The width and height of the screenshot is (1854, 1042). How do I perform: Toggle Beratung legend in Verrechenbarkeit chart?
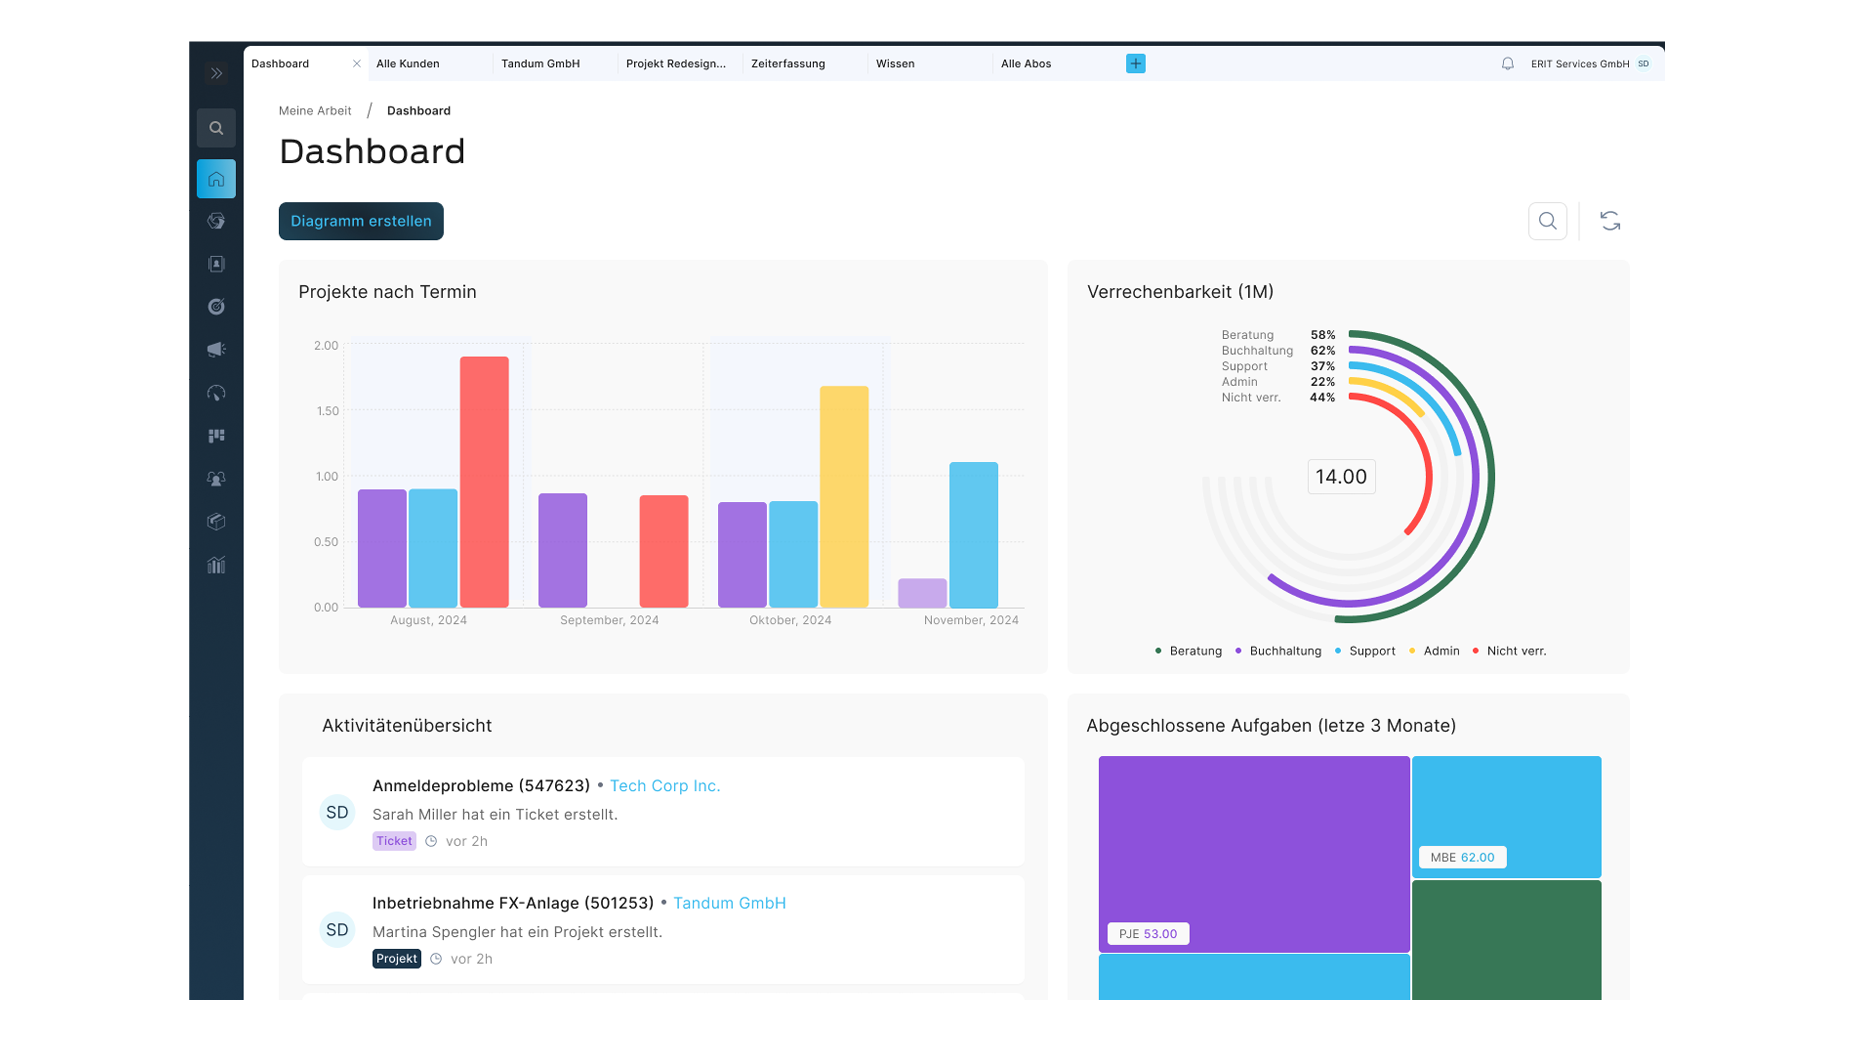(1188, 651)
